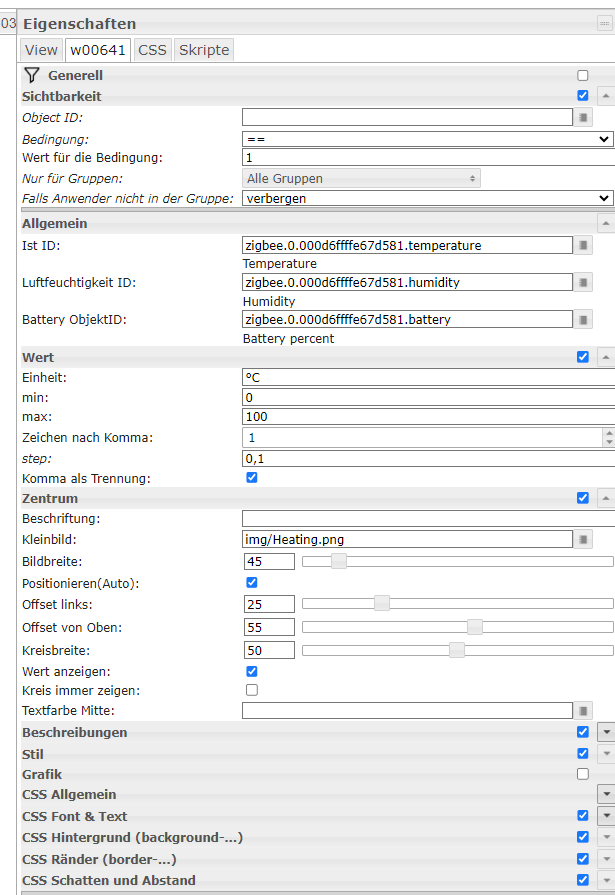The image size is (615, 895).
Task: Uncheck Positionieren(Auto)
Action: [252, 582]
